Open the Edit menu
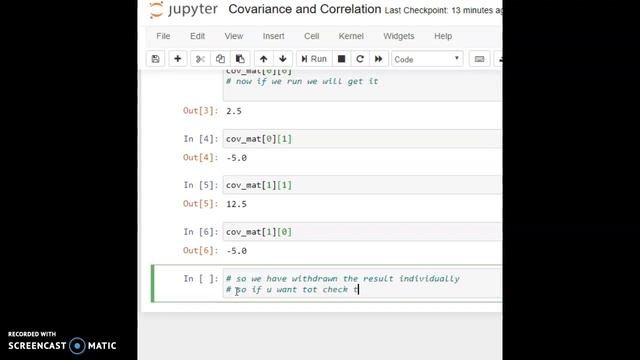640x360 pixels. tap(198, 36)
